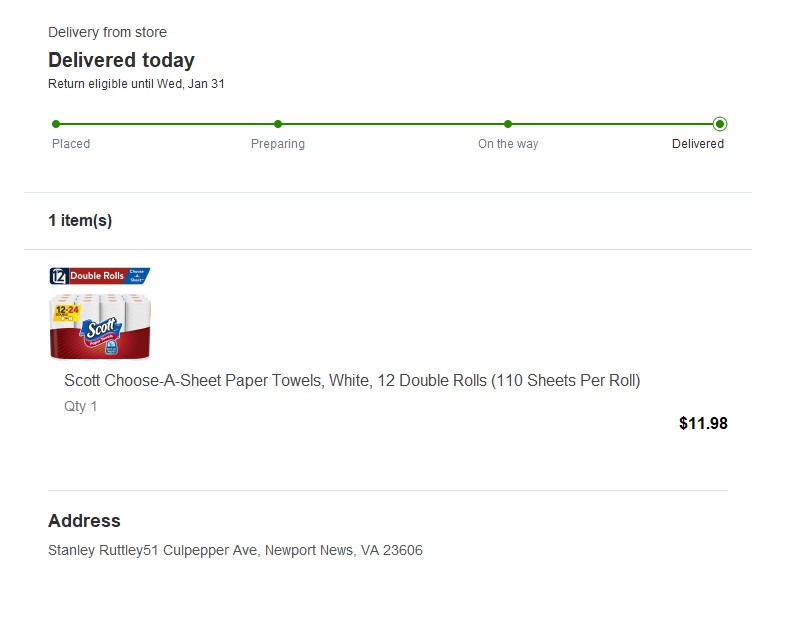Click the Delivery from store text

pyautogui.click(x=107, y=32)
